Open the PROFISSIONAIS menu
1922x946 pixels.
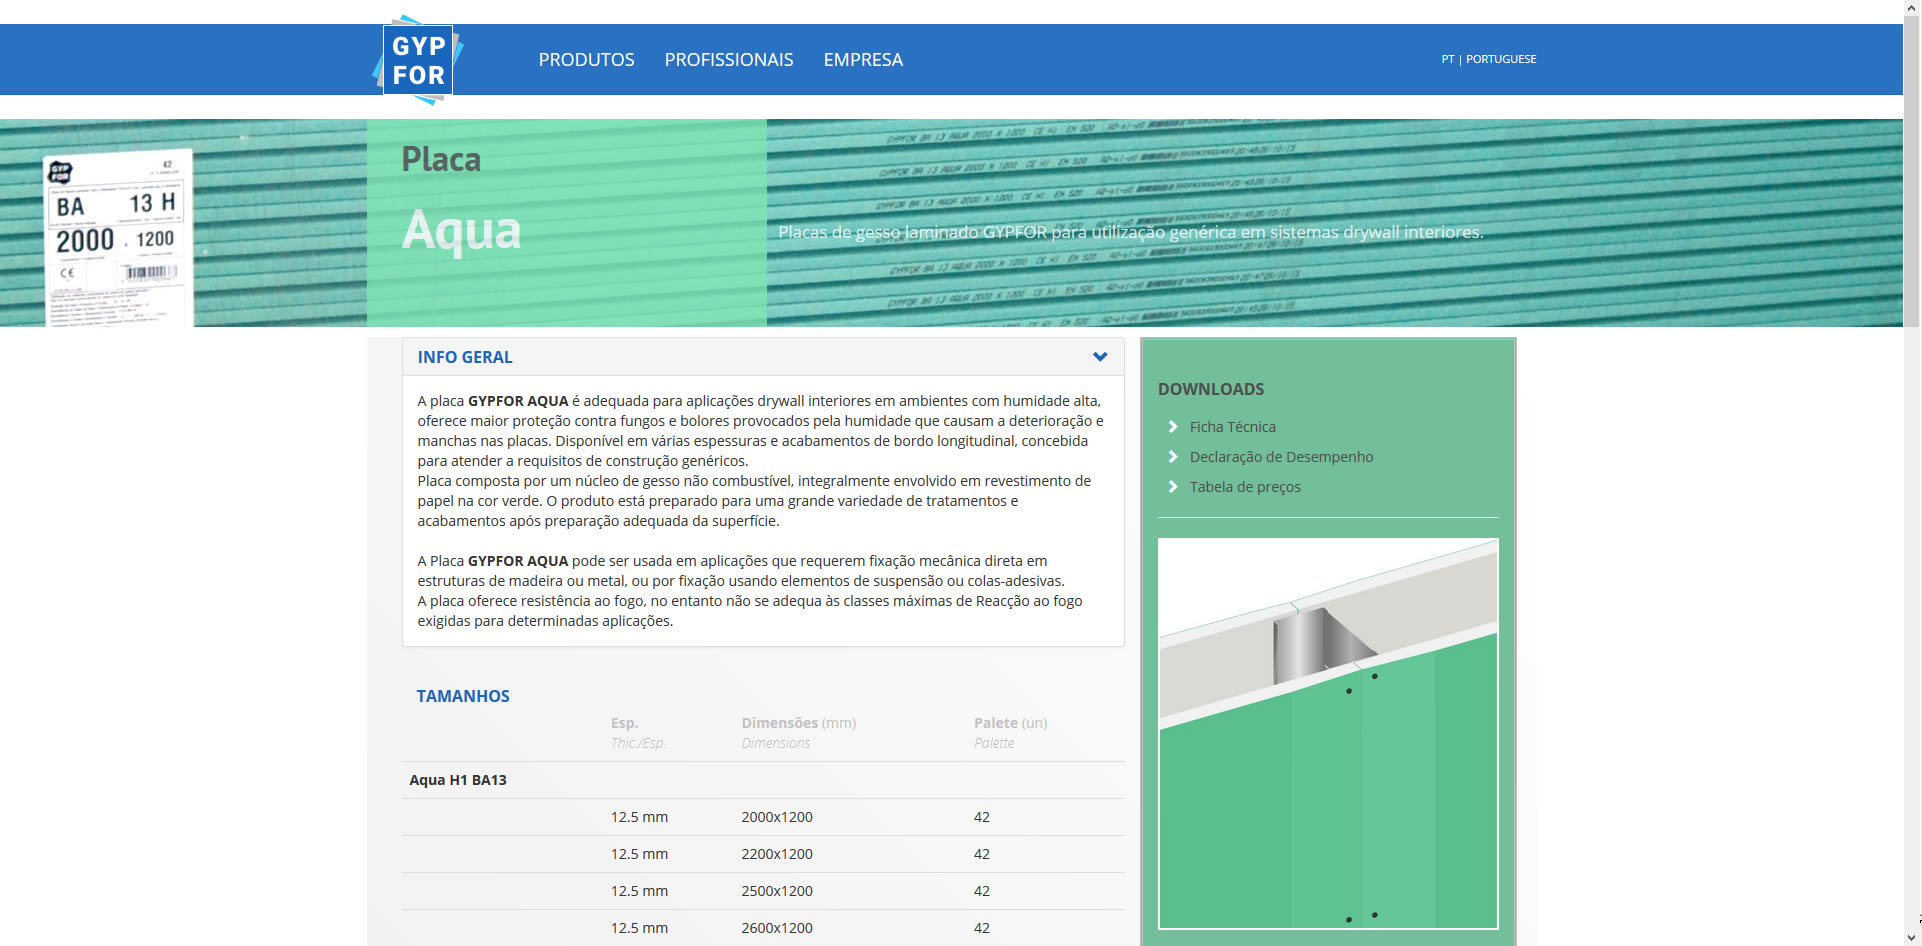[x=729, y=60]
